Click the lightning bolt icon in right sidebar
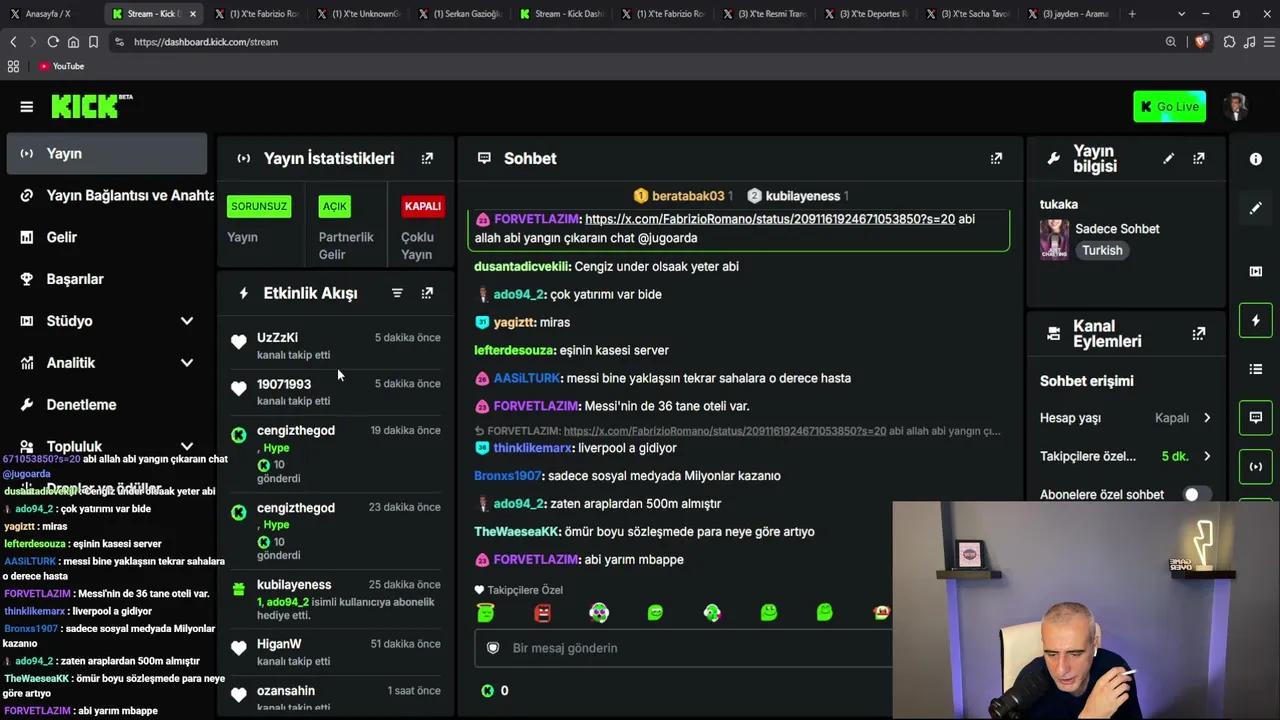The height and width of the screenshot is (720, 1280). tap(1256, 320)
